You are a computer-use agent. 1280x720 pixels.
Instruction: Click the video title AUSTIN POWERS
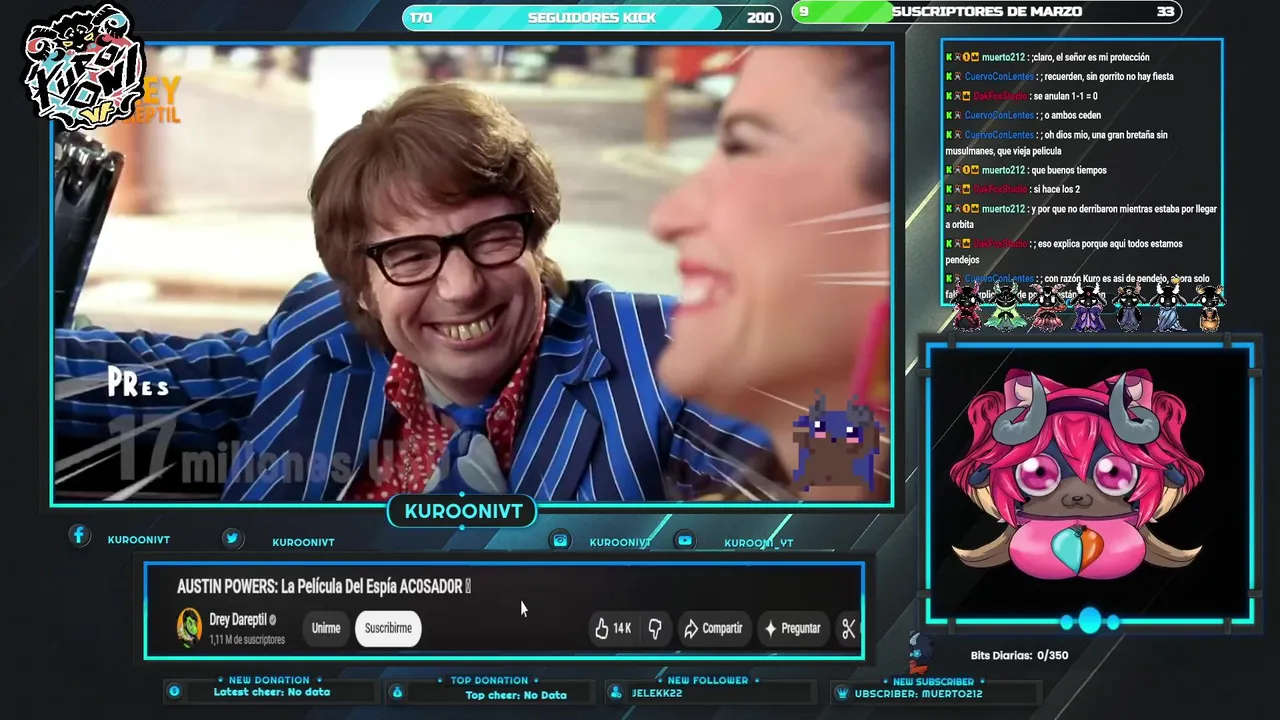point(324,586)
